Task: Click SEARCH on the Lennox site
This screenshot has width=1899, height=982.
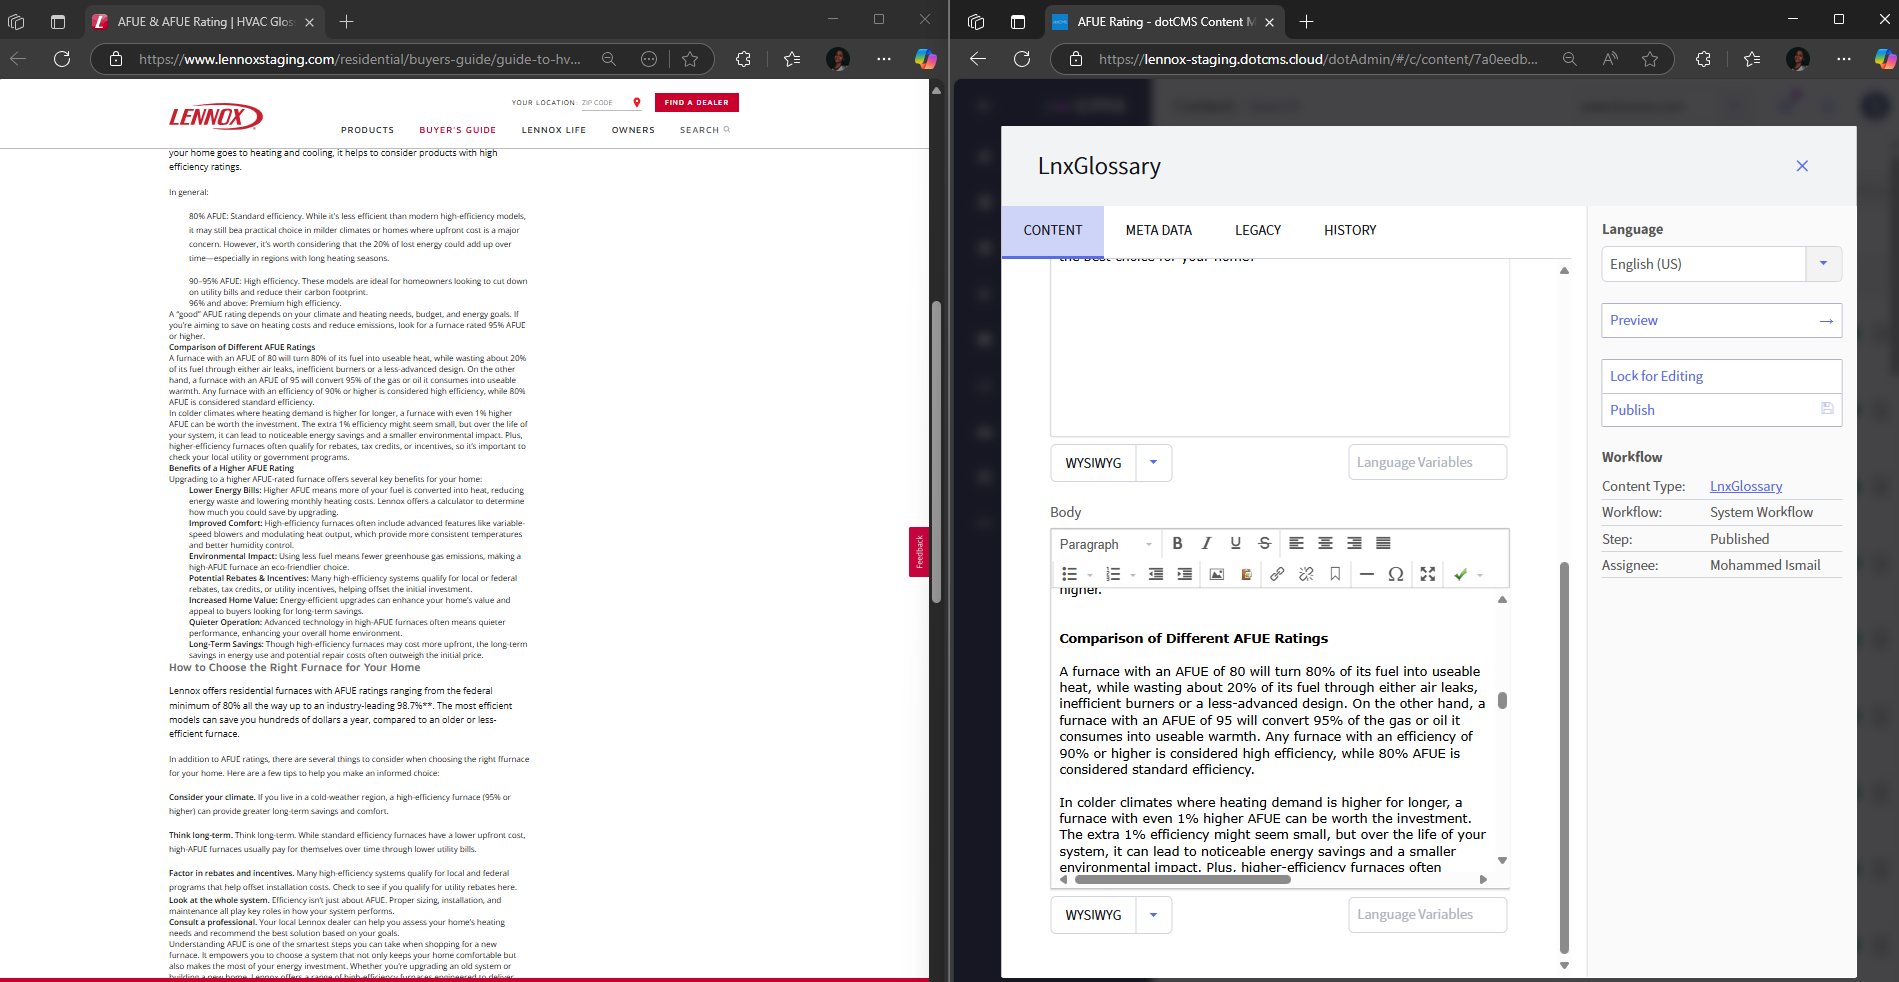Action: point(705,130)
